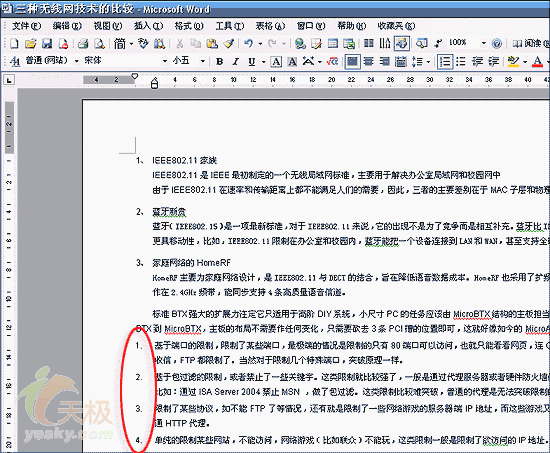Screen dimensions: 550x453
Task: Open the Document Map icon
Action: pos(422,44)
